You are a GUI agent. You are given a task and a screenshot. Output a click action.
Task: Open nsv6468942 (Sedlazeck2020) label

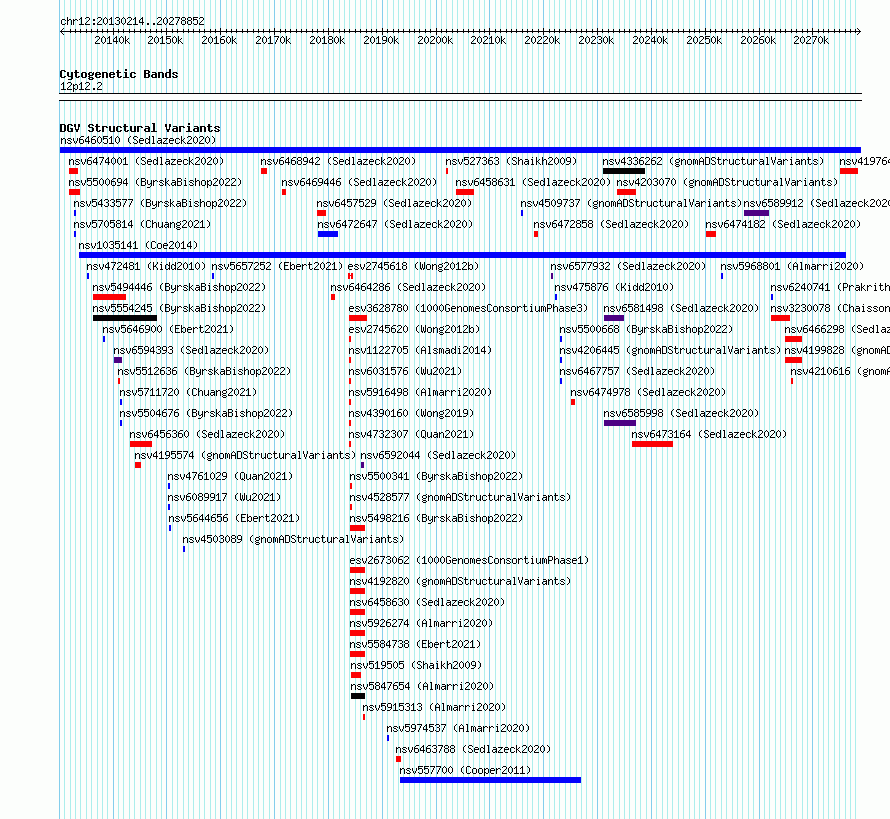coord(338,161)
